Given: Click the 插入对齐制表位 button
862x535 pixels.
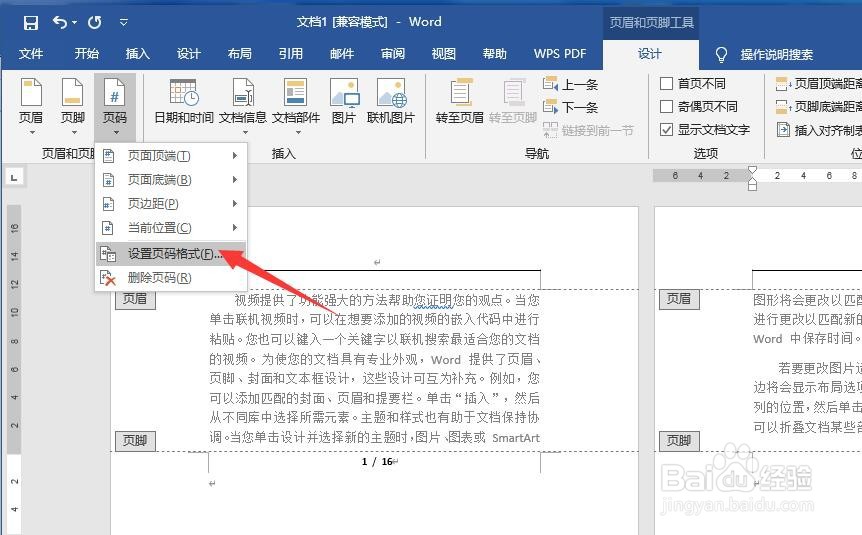Looking at the screenshot, I should pos(819,130).
